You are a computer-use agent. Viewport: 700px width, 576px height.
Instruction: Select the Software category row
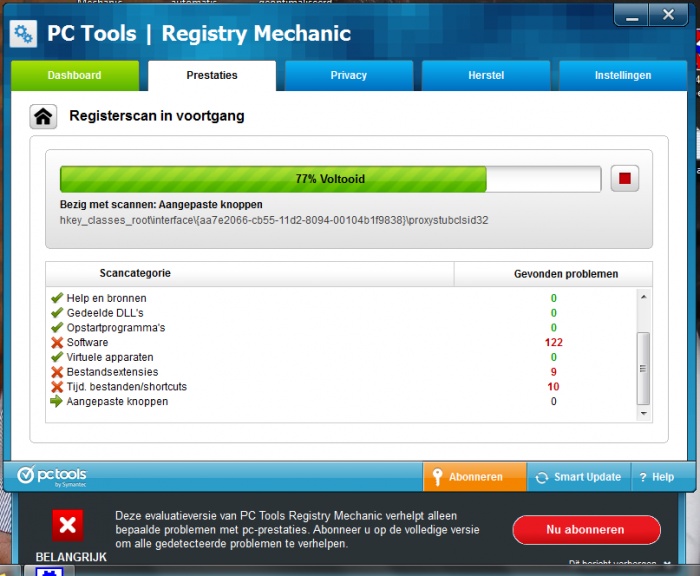342,342
